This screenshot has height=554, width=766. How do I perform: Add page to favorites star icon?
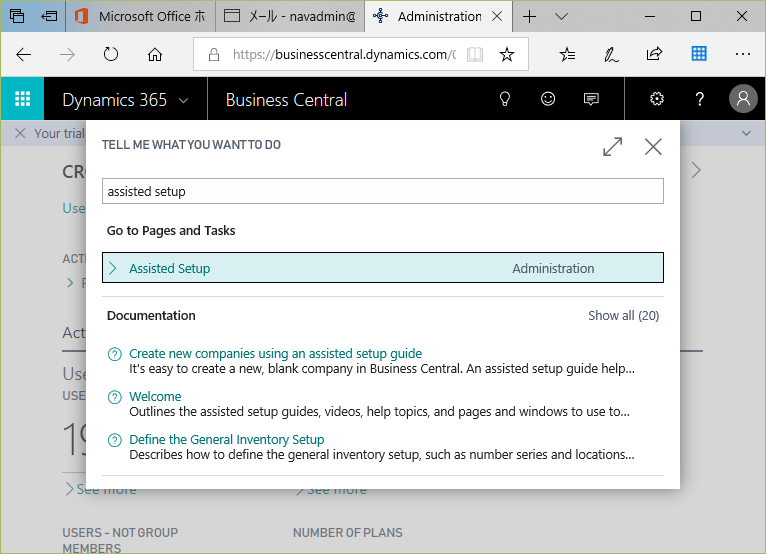tap(507, 54)
